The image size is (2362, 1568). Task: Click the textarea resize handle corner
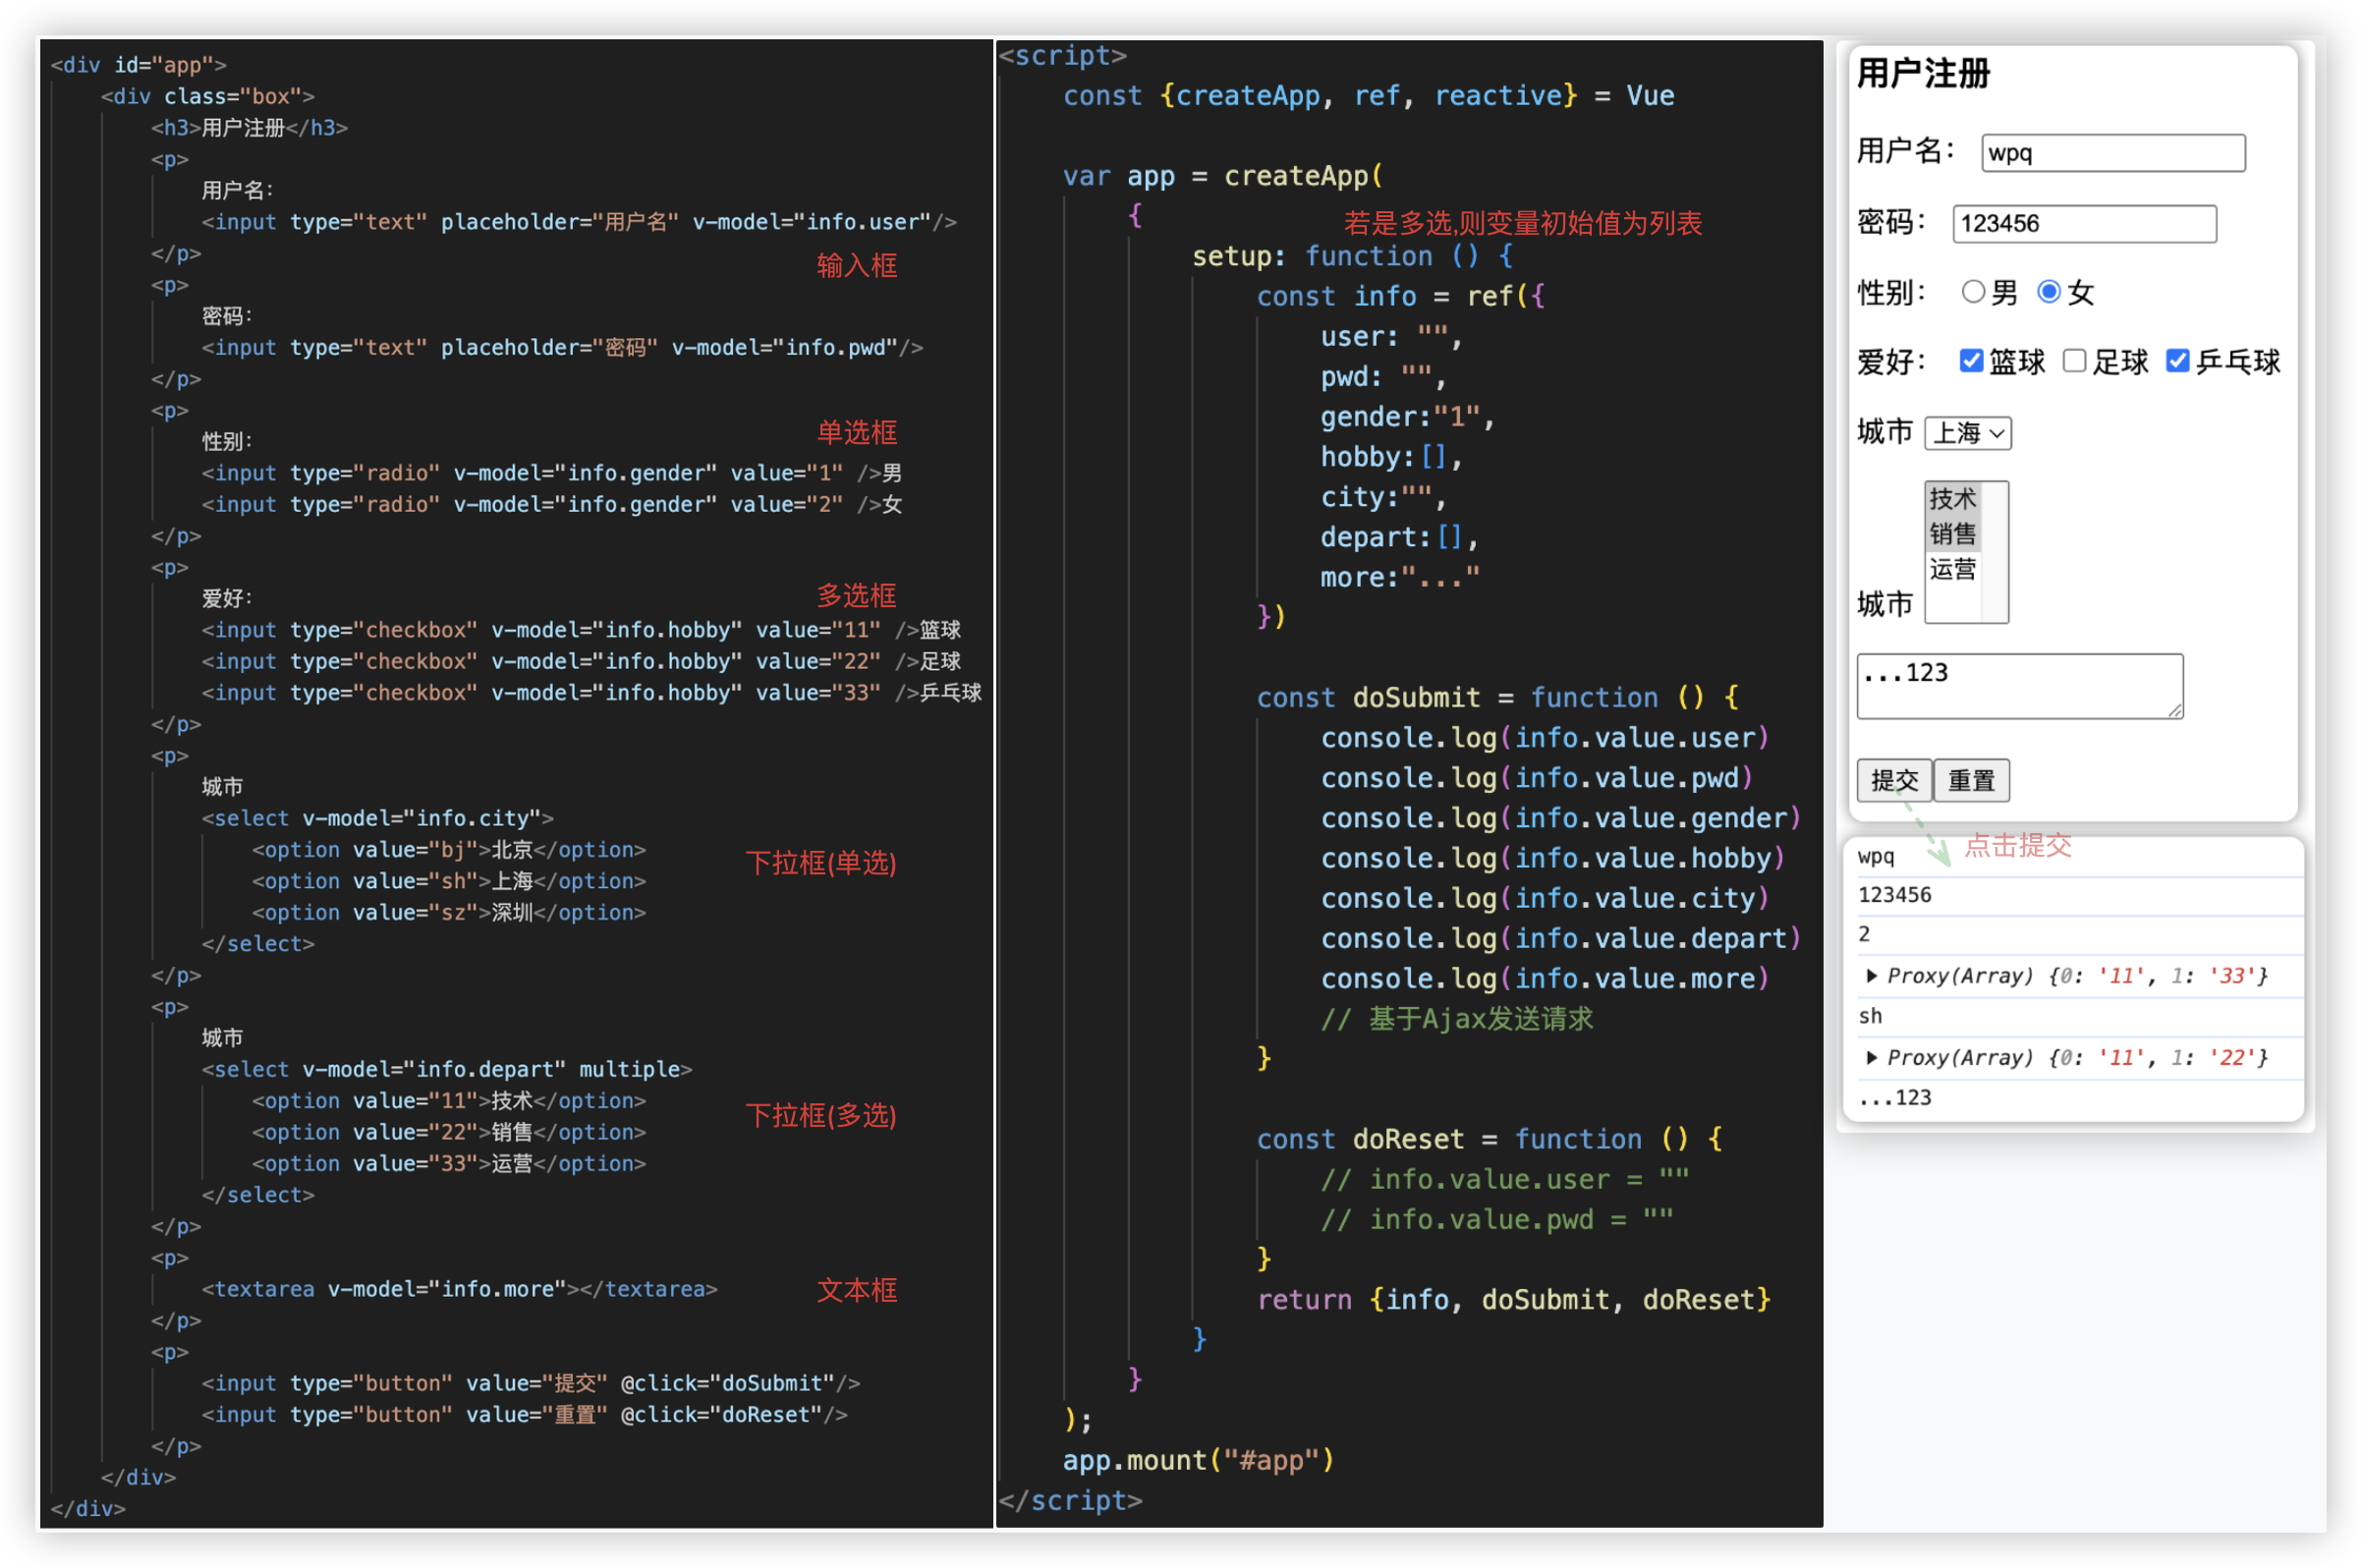point(2175,710)
